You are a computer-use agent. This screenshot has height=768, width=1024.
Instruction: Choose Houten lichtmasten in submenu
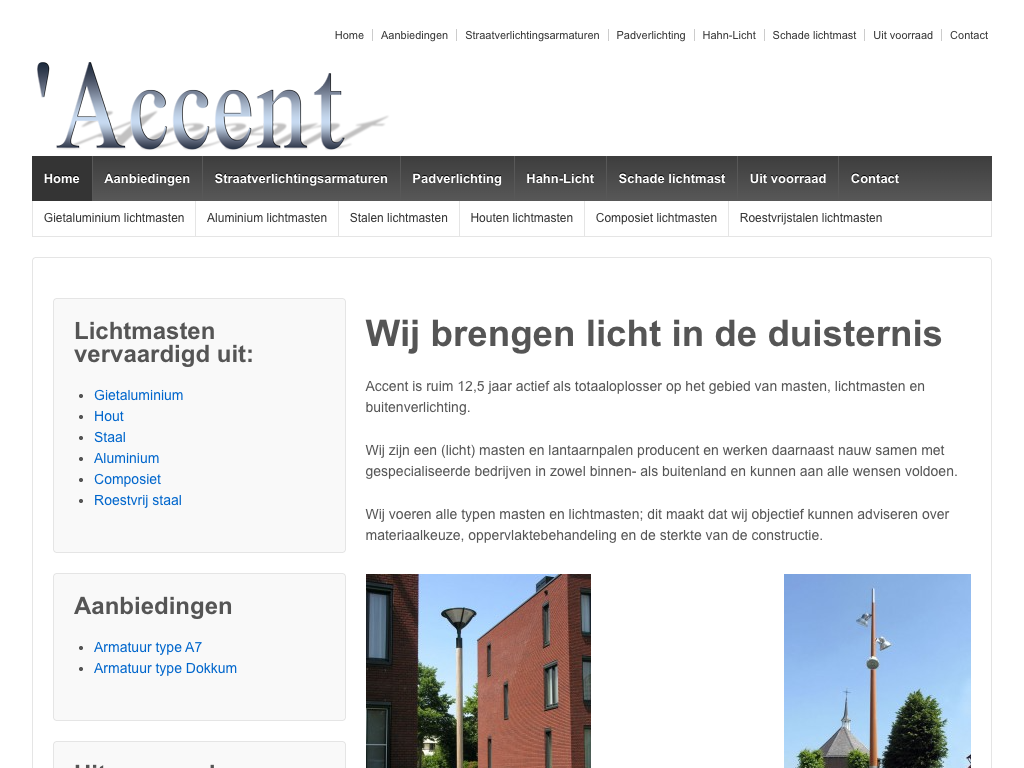(522, 218)
